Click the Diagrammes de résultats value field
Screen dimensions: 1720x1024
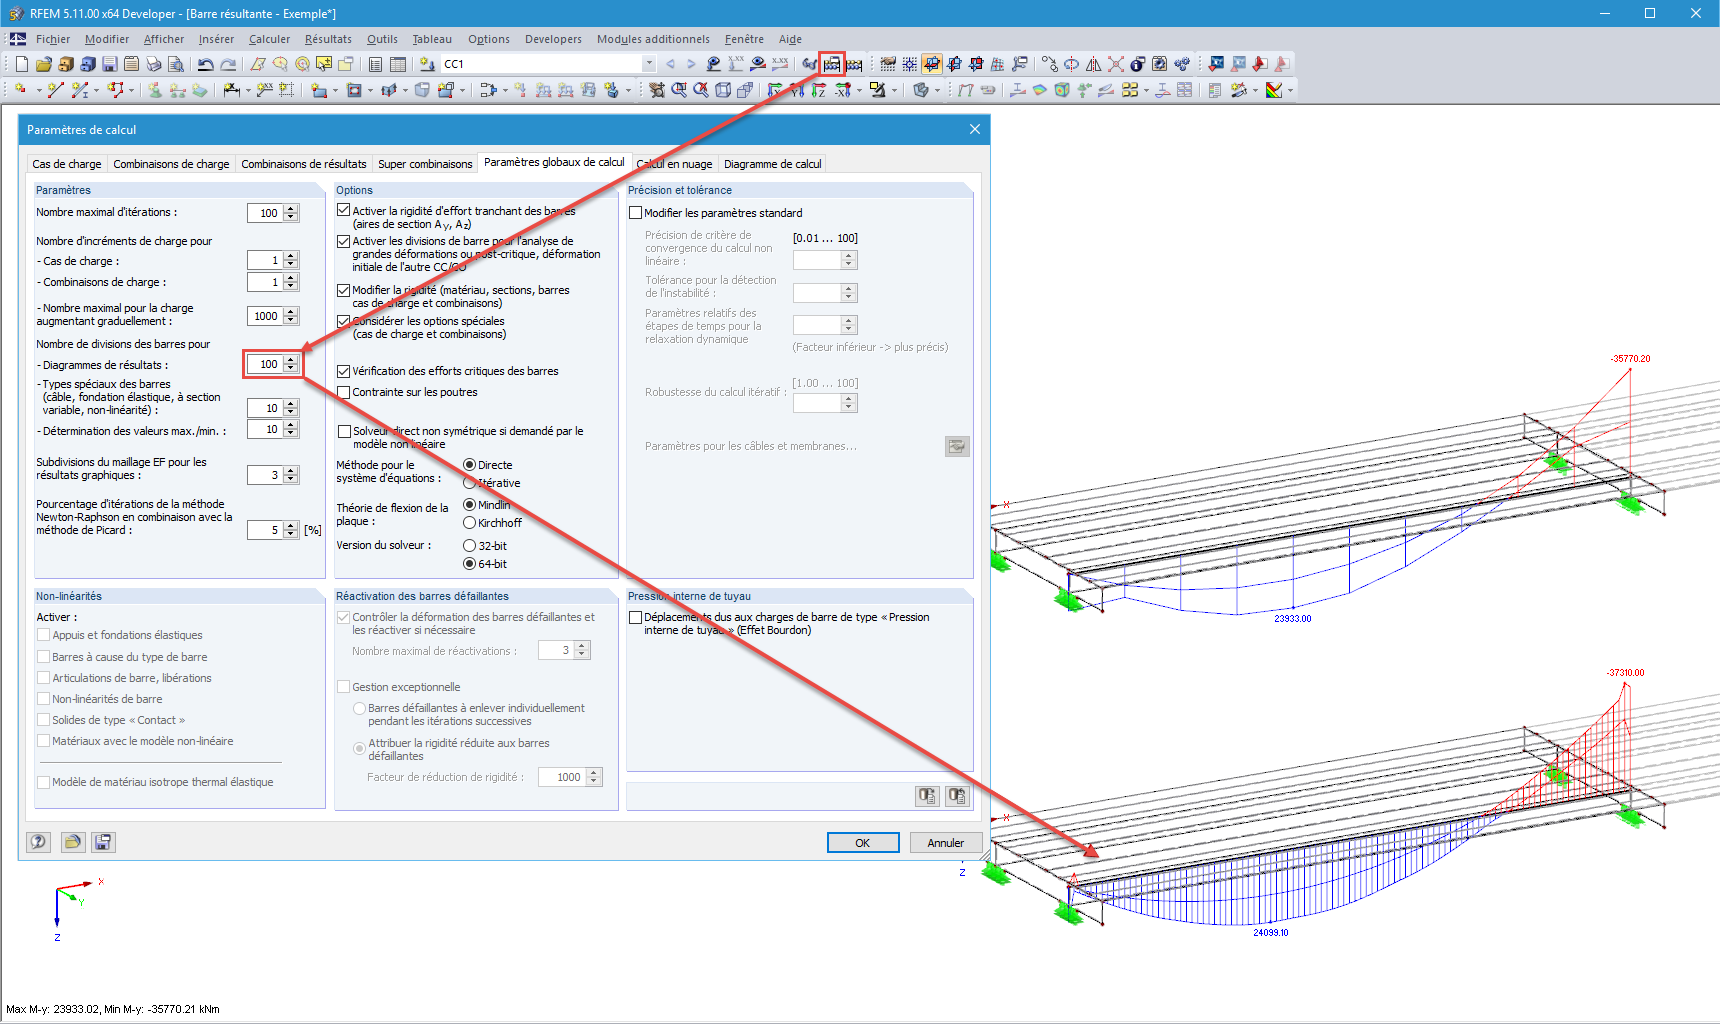click(266, 364)
